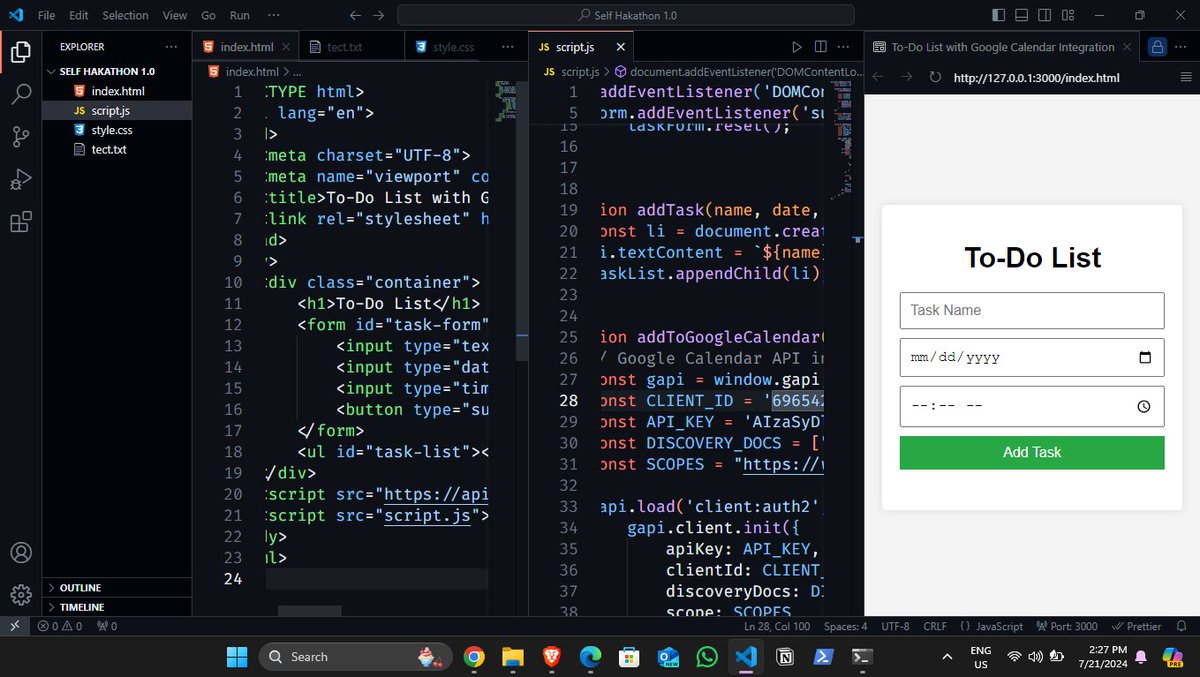The width and height of the screenshot is (1200, 677).
Task: Open Explorer panel more actions ellipsis
Action: pos(172,47)
